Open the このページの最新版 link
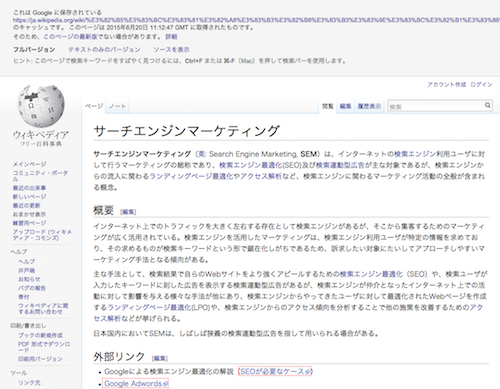 [x=70, y=36]
